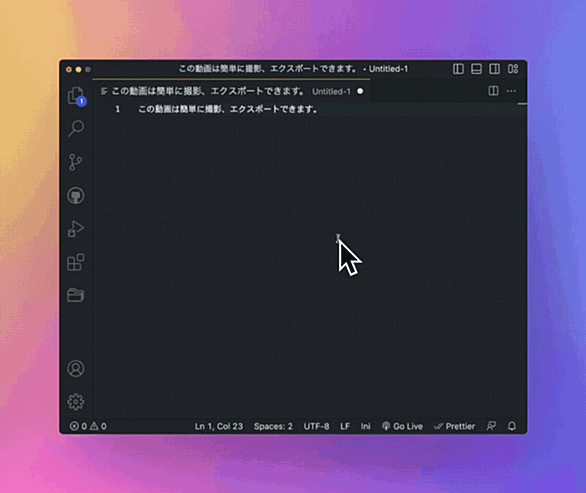
Task: Toggle the secondary side bar layout icon
Action: click(494, 69)
